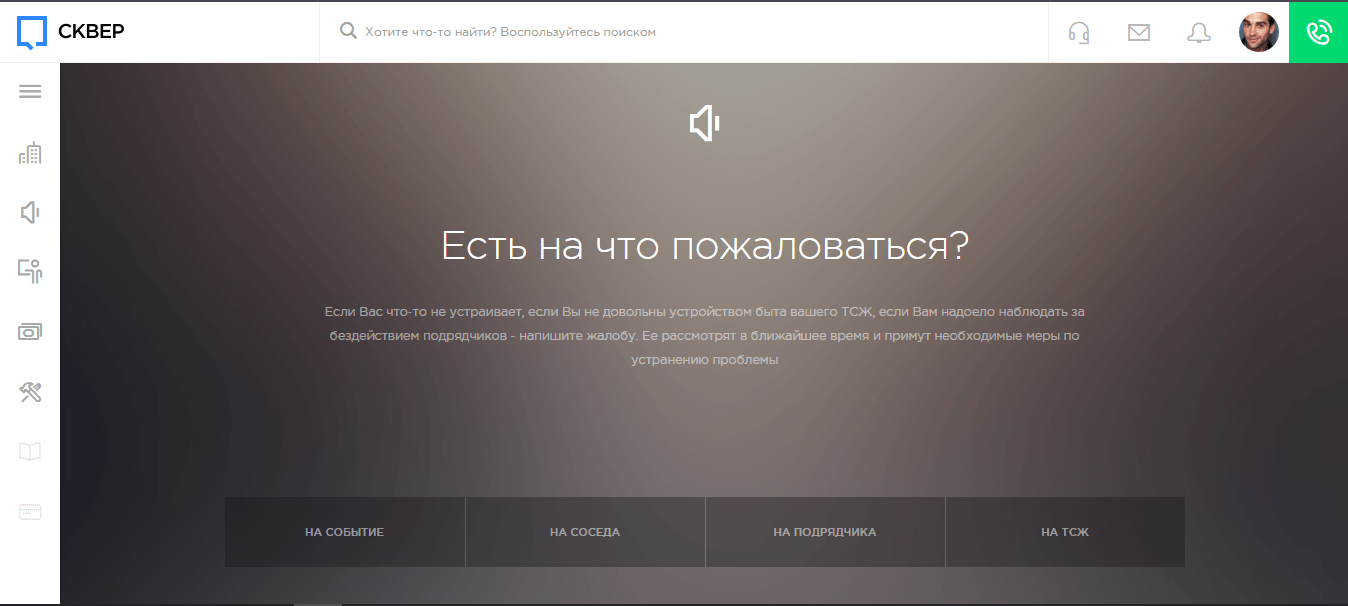Click the magnifying glass search icon
Viewport: 1348px width, 606px height.
pyautogui.click(x=348, y=32)
